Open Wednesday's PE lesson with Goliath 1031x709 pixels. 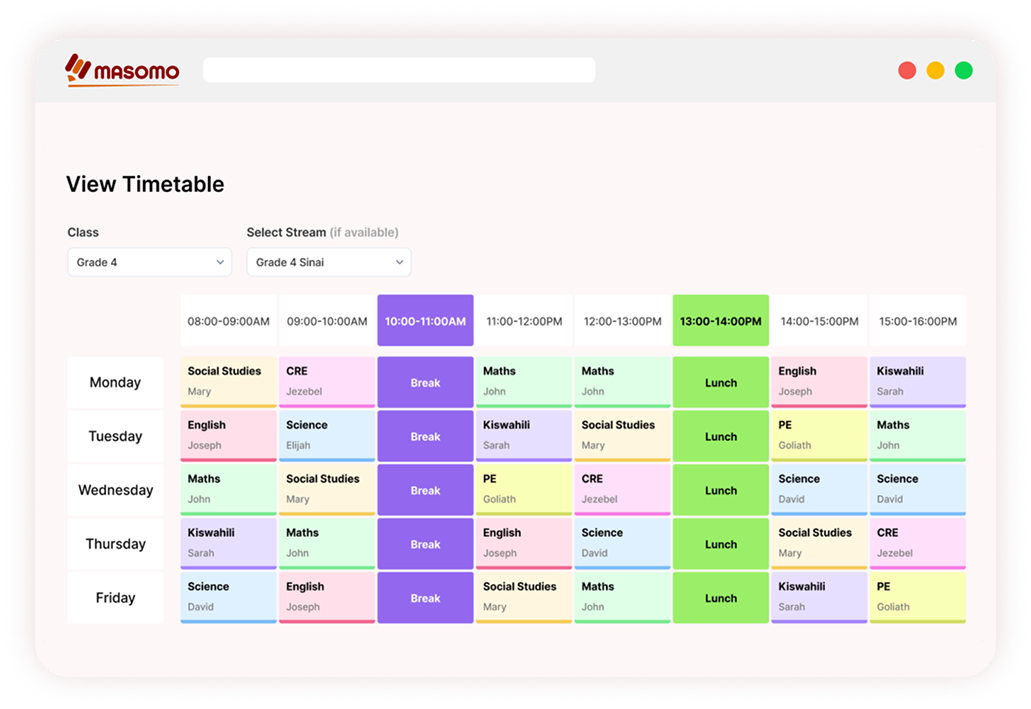tap(523, 490)
